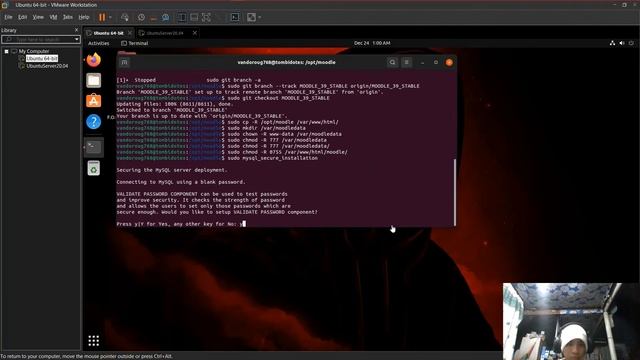Click the volume icon in Ubuntu top bar

coord(622,43)
